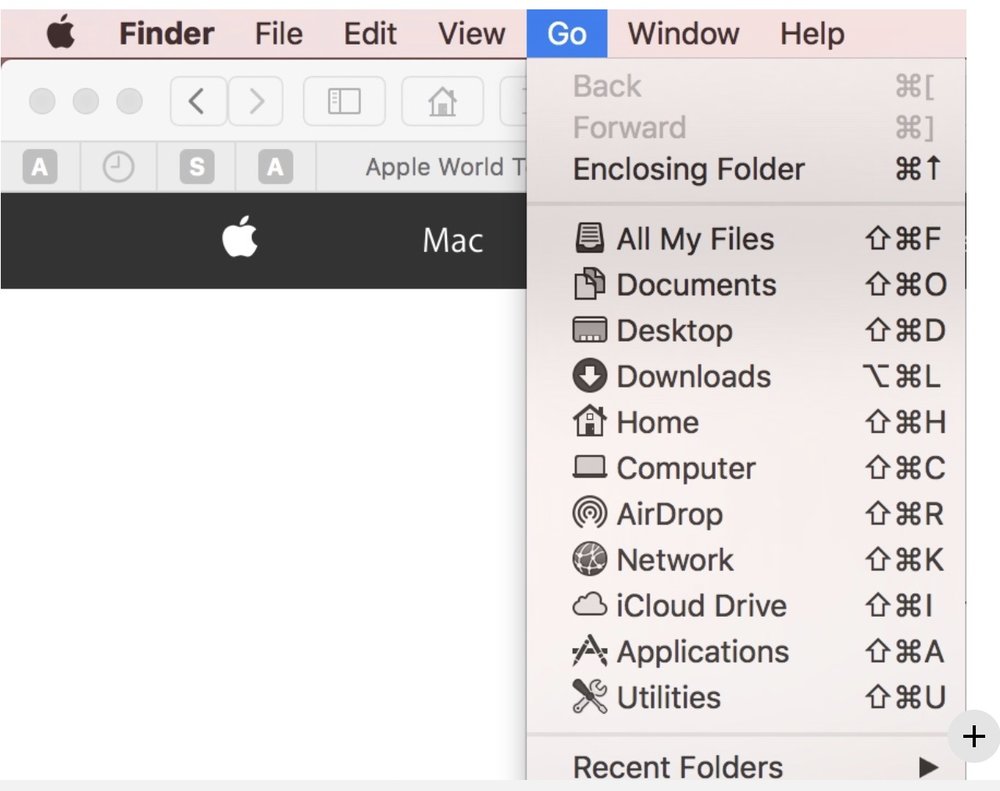
Task: Click the Computer laptop icon
Action: [589, 468]
